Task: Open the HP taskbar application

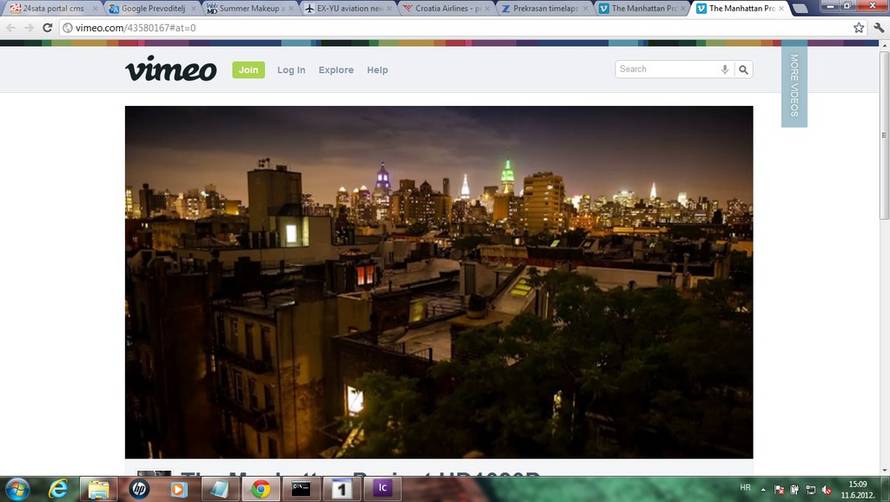Action: click(138, 489)
